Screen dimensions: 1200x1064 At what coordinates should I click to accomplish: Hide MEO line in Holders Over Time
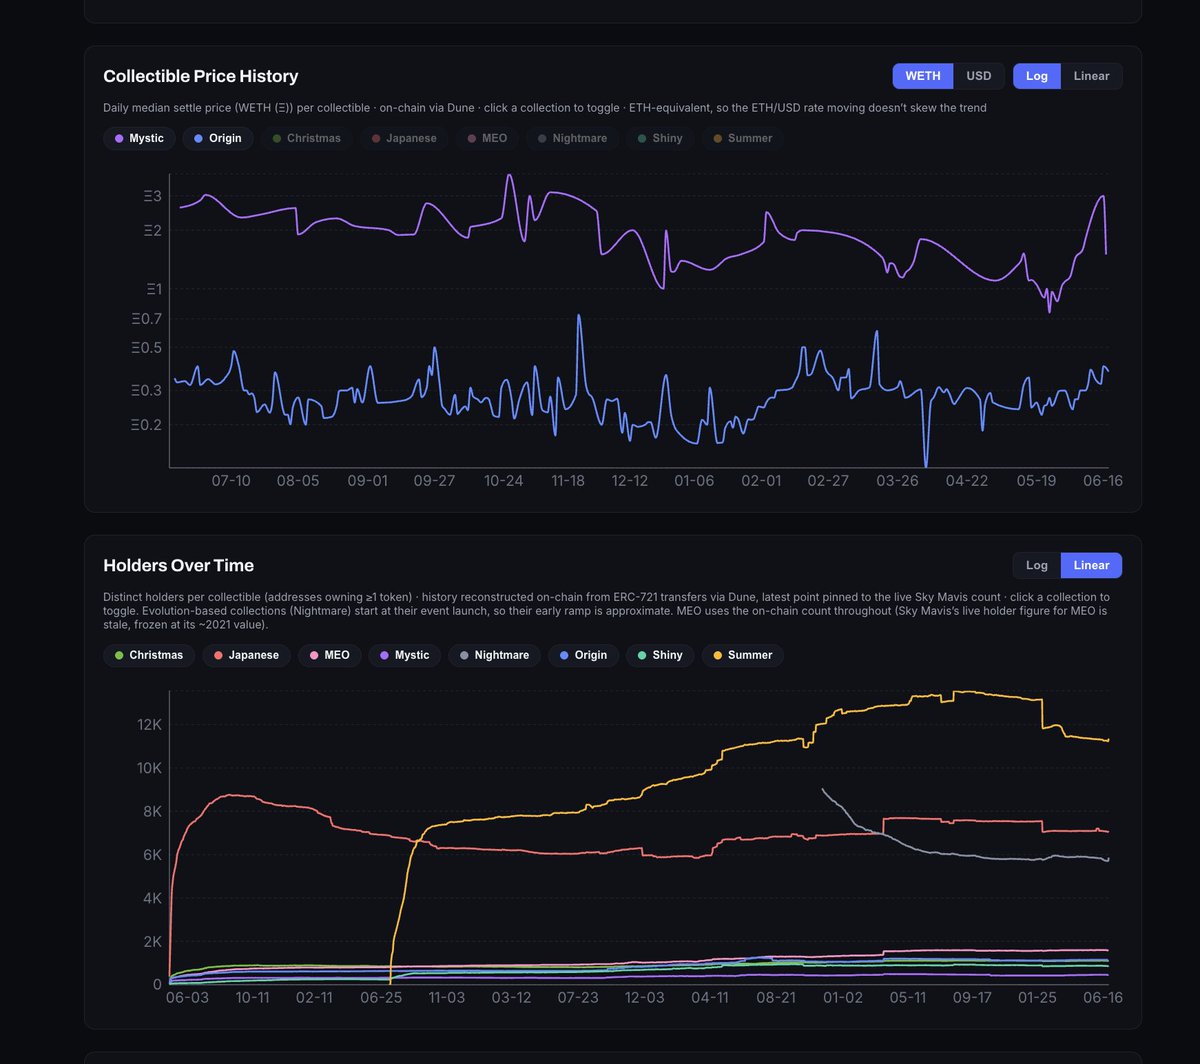[x=329, y=655]
